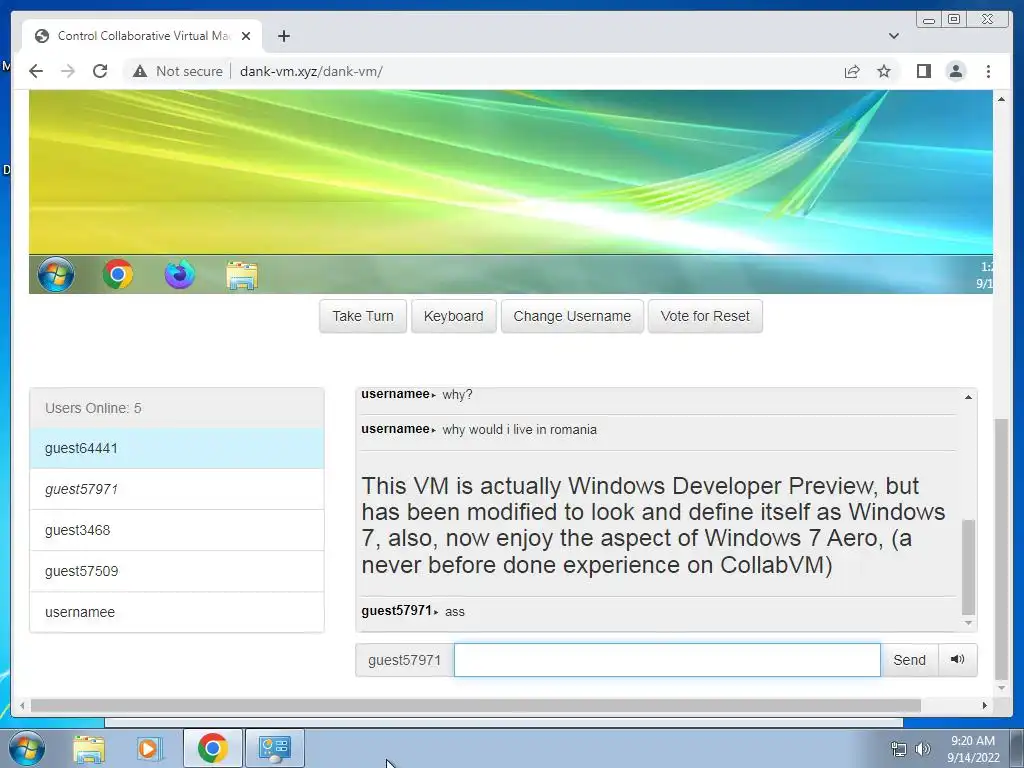This screenshot has height=768, width=1024.
Task: Click the page scroll up arrow
Action: pos(1001,99)
